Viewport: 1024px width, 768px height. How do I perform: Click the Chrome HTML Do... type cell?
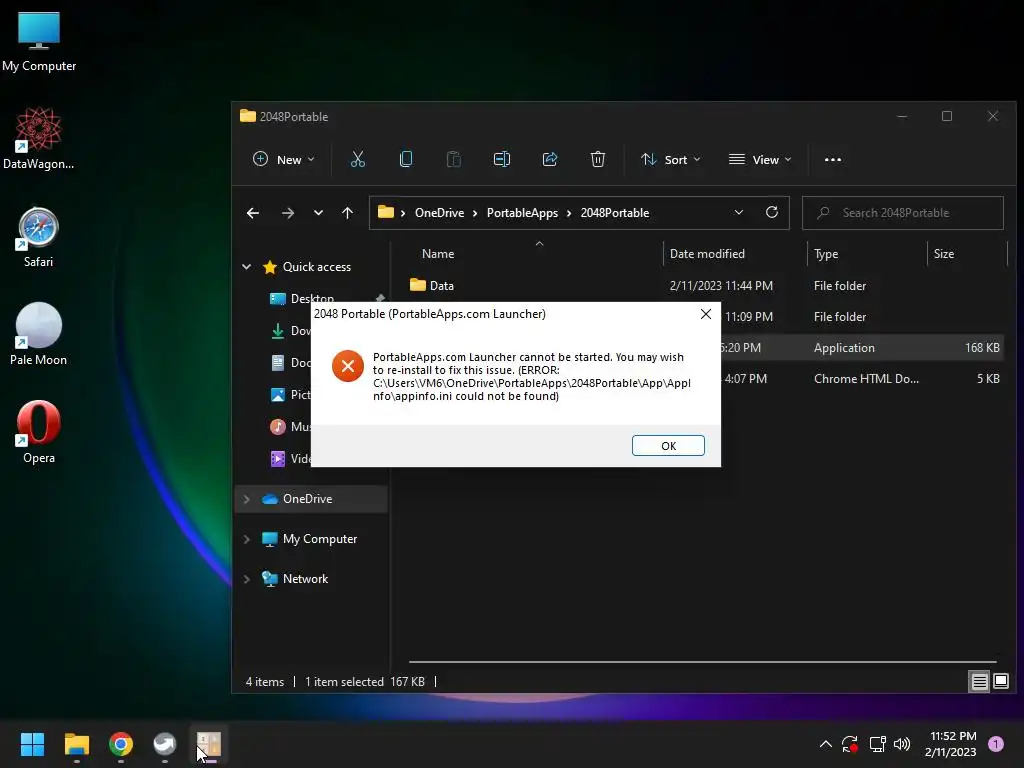[866, 379]
